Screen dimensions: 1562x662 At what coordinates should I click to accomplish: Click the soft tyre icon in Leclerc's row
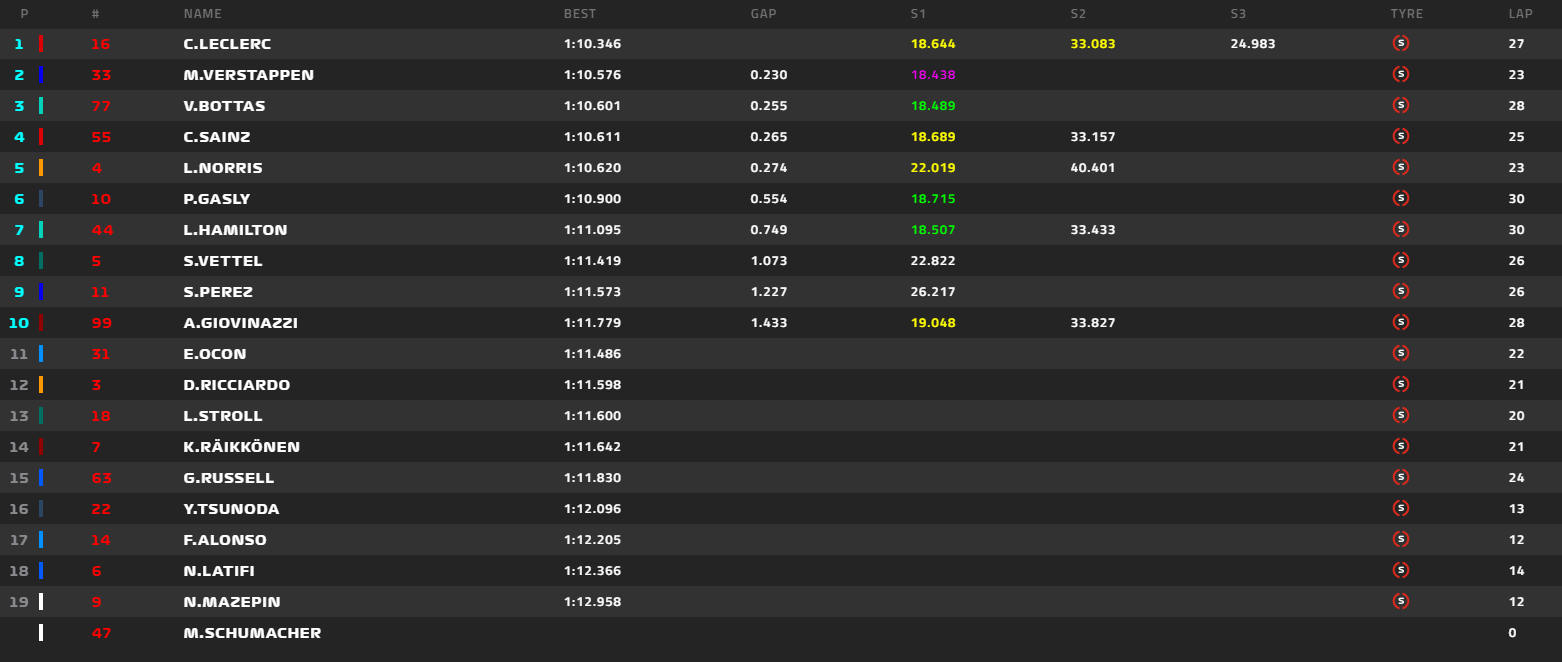1400,44
